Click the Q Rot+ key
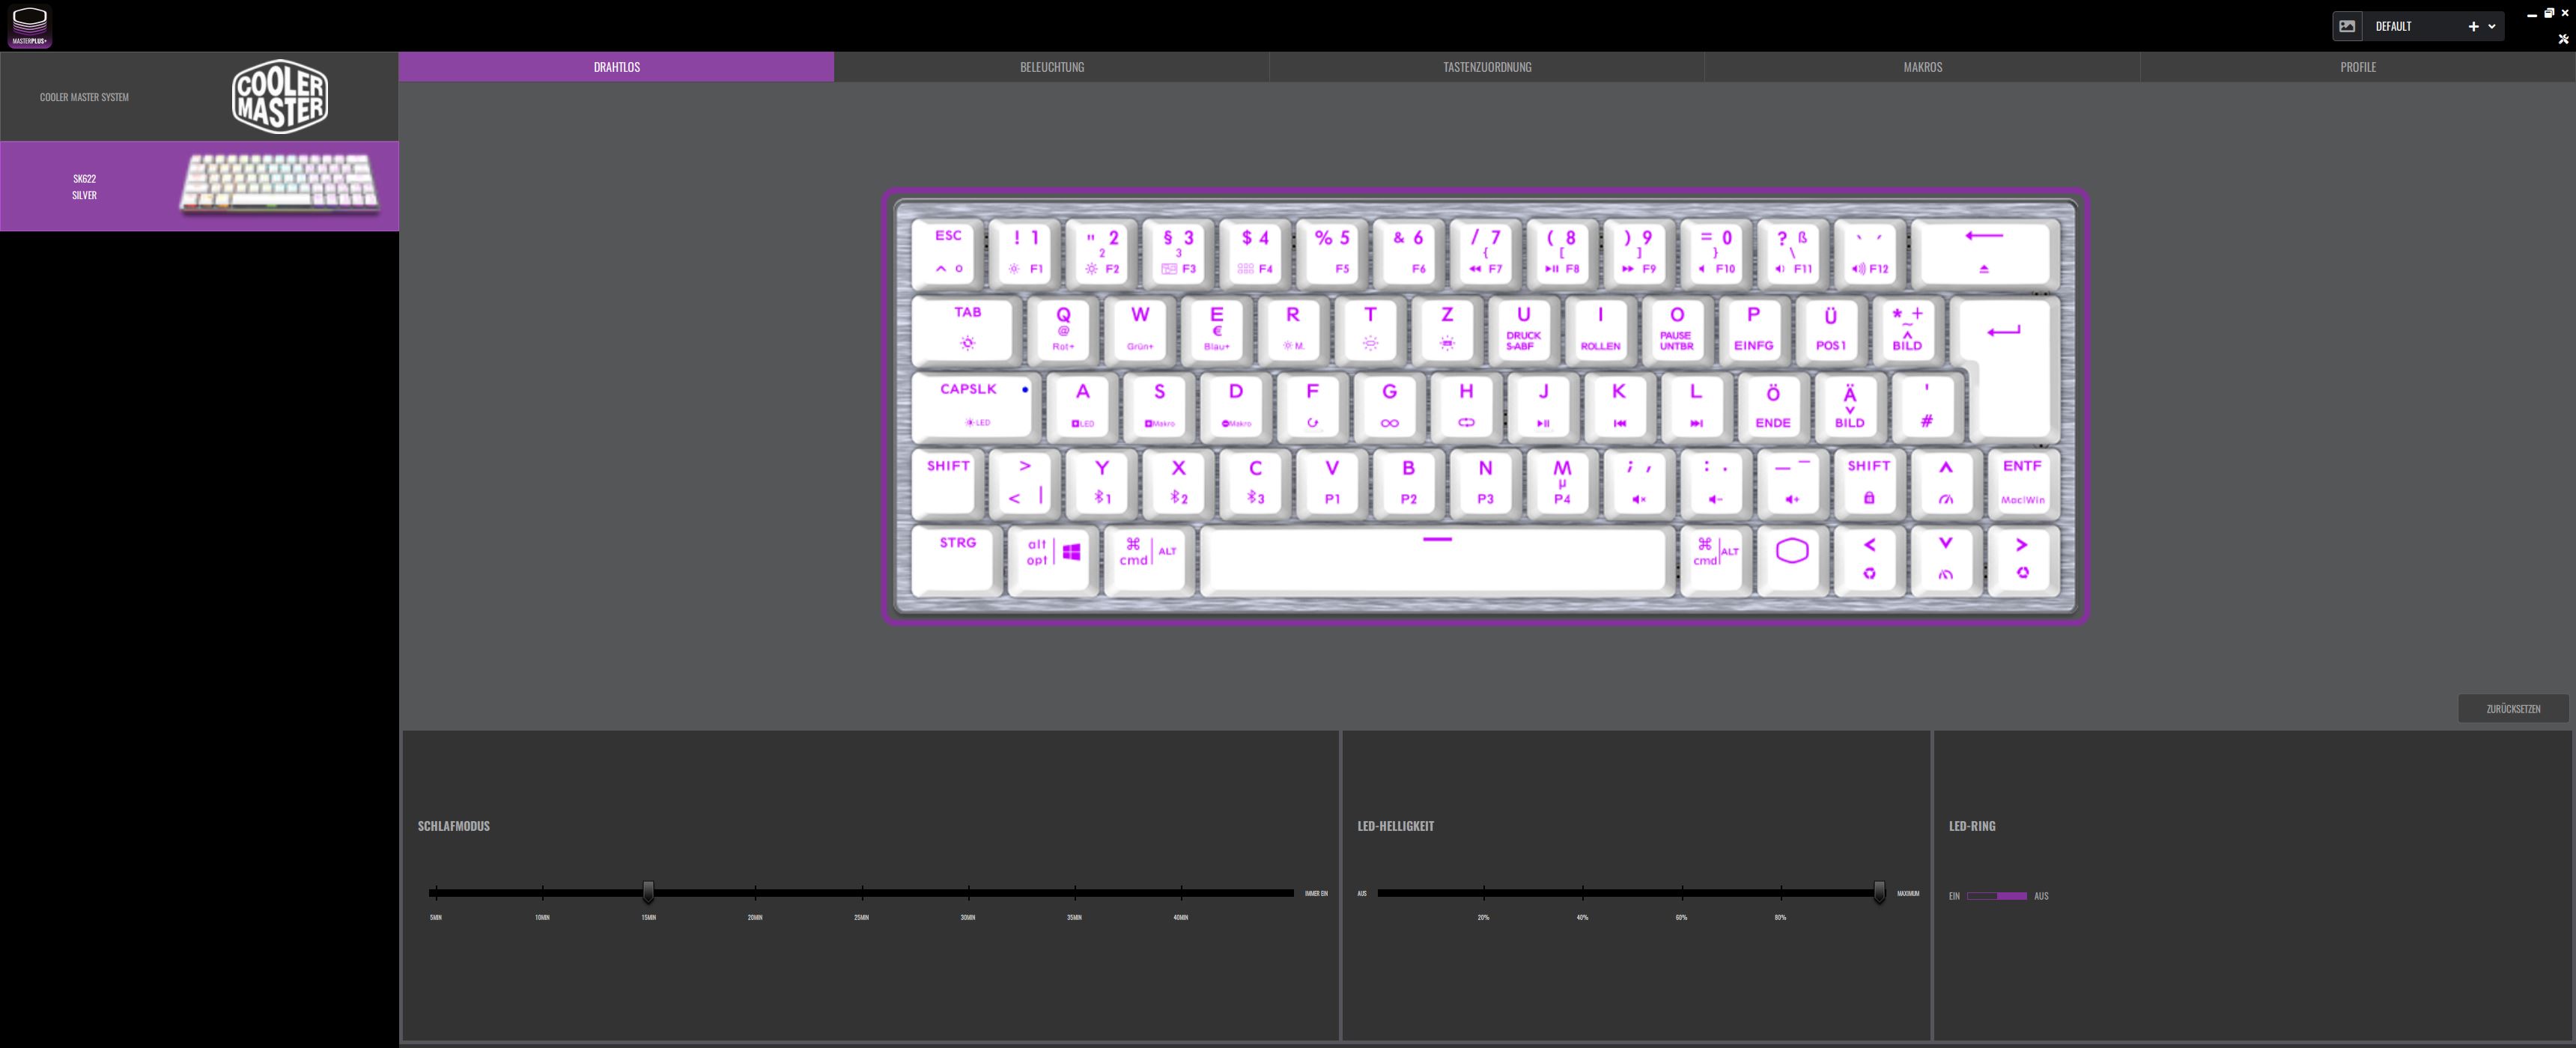The height and width of the screenshot is (1048, 2576). click(1063, 329)
